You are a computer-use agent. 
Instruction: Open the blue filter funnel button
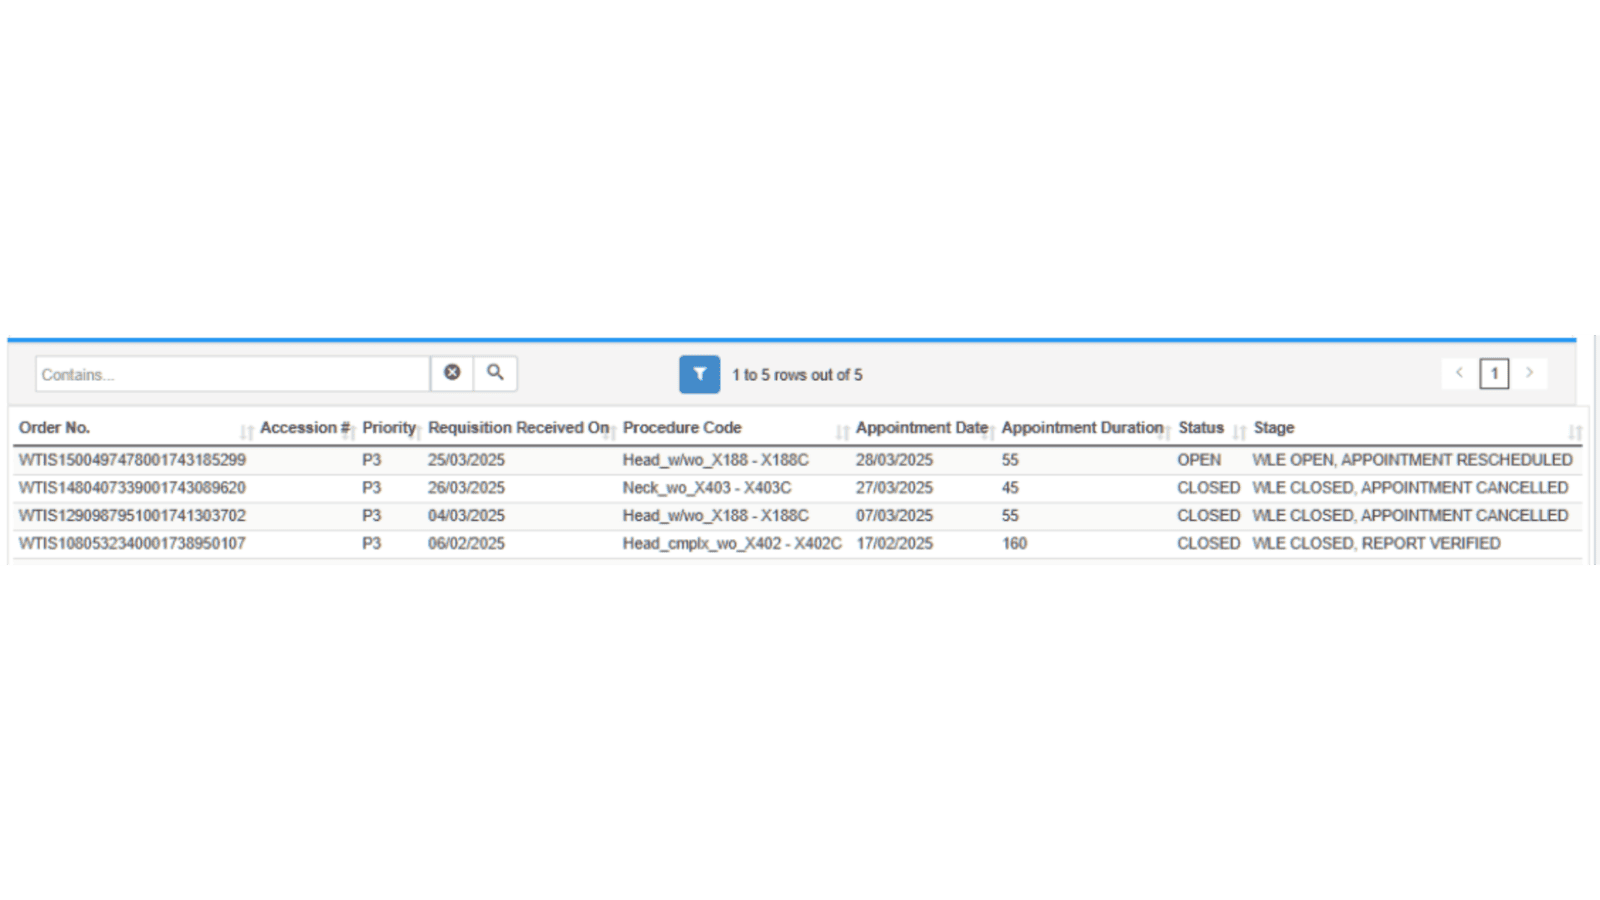pos(699,374)
